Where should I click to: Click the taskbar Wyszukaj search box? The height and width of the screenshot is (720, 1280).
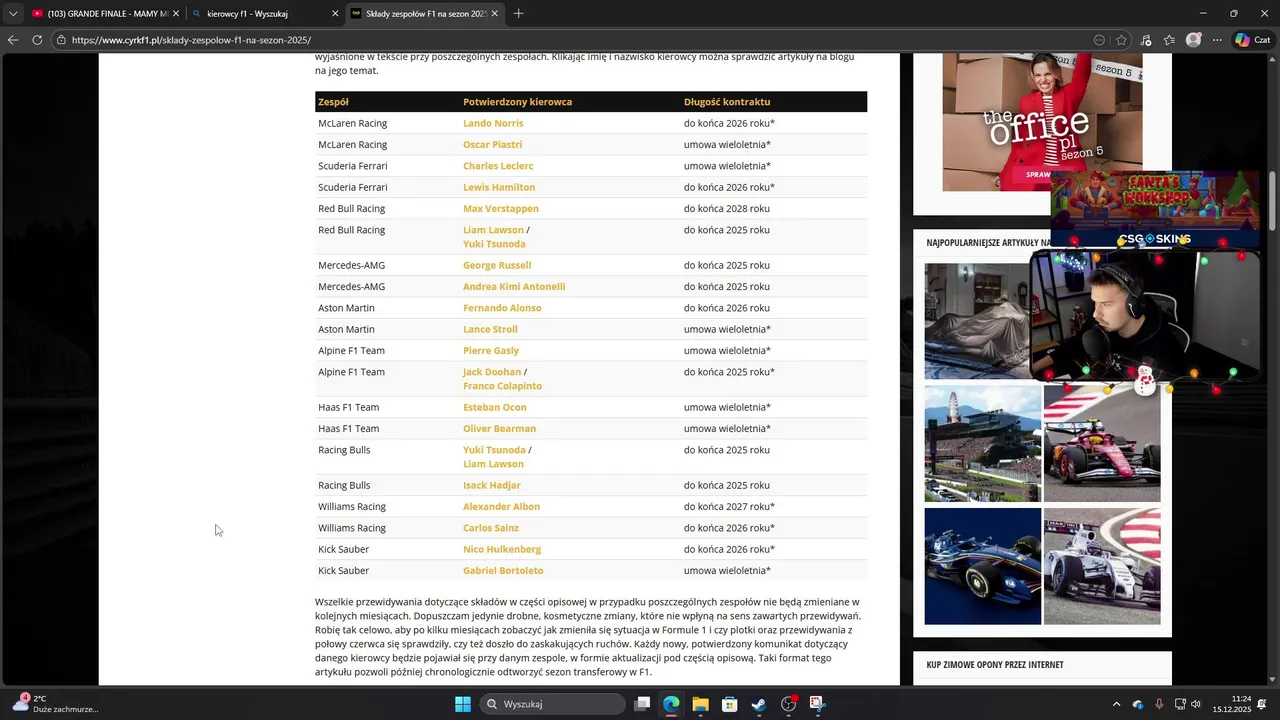click(x=552, y=704)
